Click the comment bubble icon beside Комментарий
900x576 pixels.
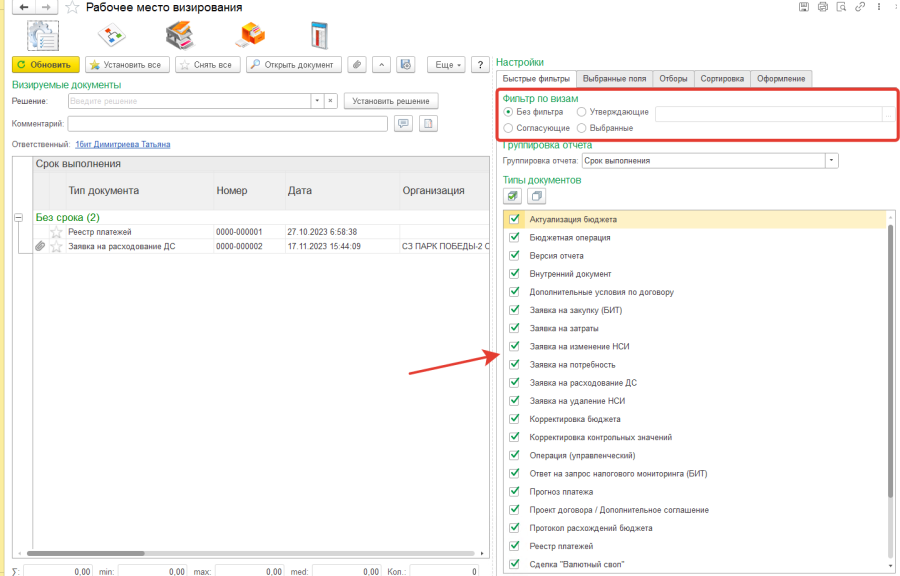(x=404, y=124)
